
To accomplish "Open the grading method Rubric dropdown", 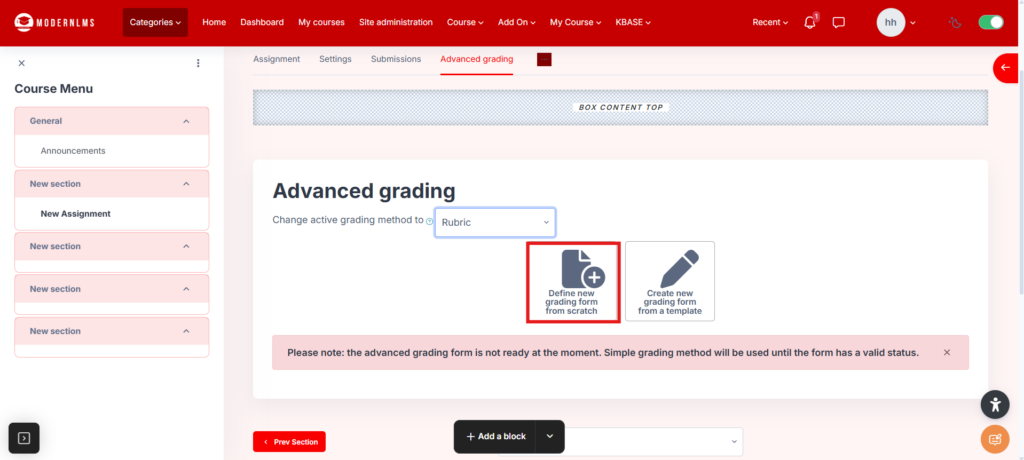I will click(x=495, y=222).
